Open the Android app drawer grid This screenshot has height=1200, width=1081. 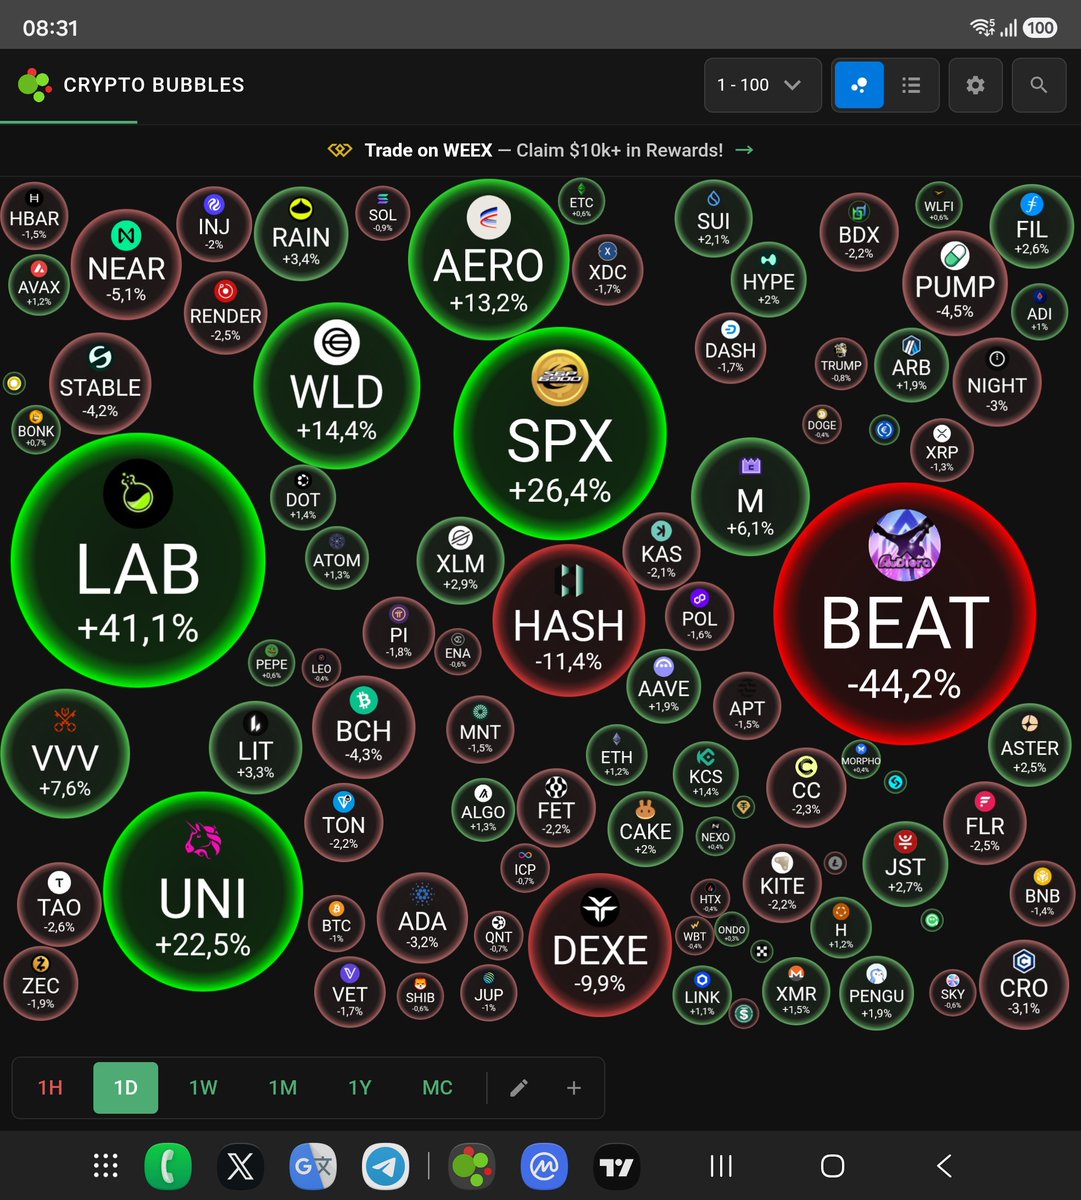tap(106, 1166)
